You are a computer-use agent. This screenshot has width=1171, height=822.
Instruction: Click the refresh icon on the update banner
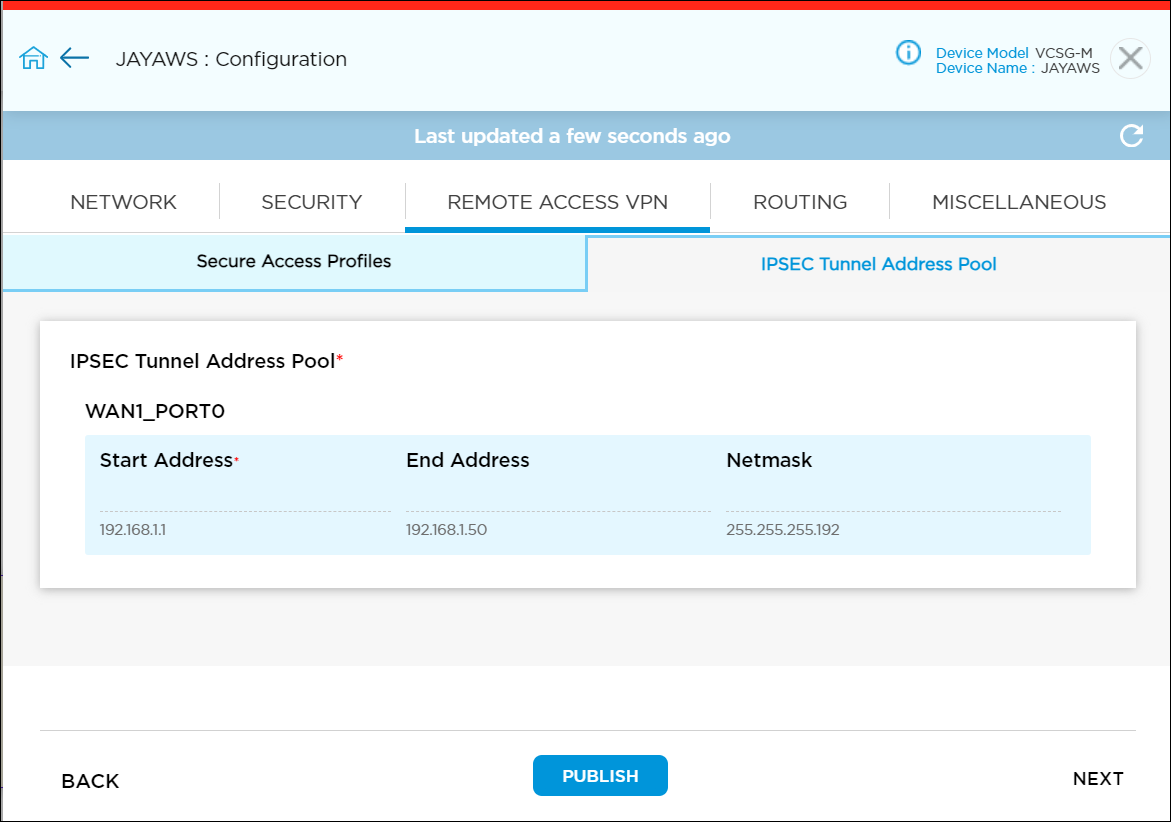(x=1131, y=135)
